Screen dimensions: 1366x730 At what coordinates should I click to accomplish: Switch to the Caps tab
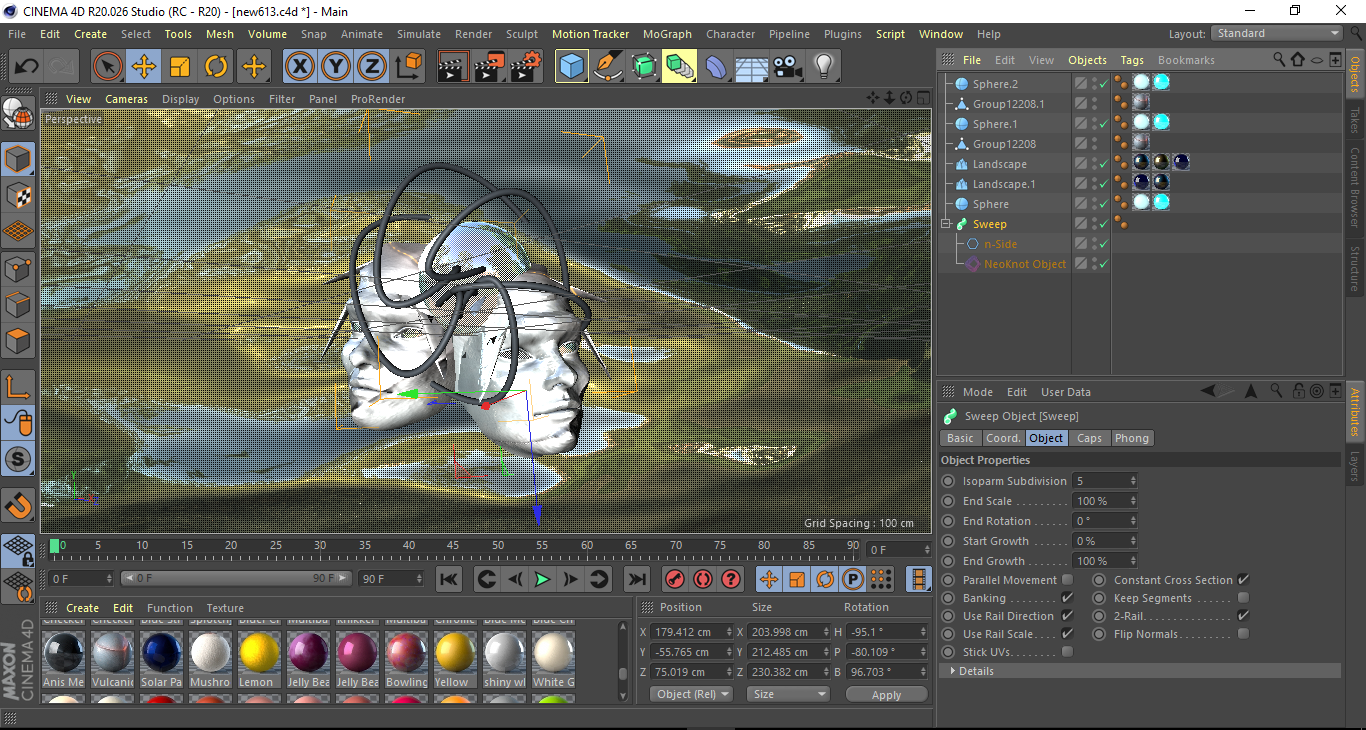pos(1089,438)
